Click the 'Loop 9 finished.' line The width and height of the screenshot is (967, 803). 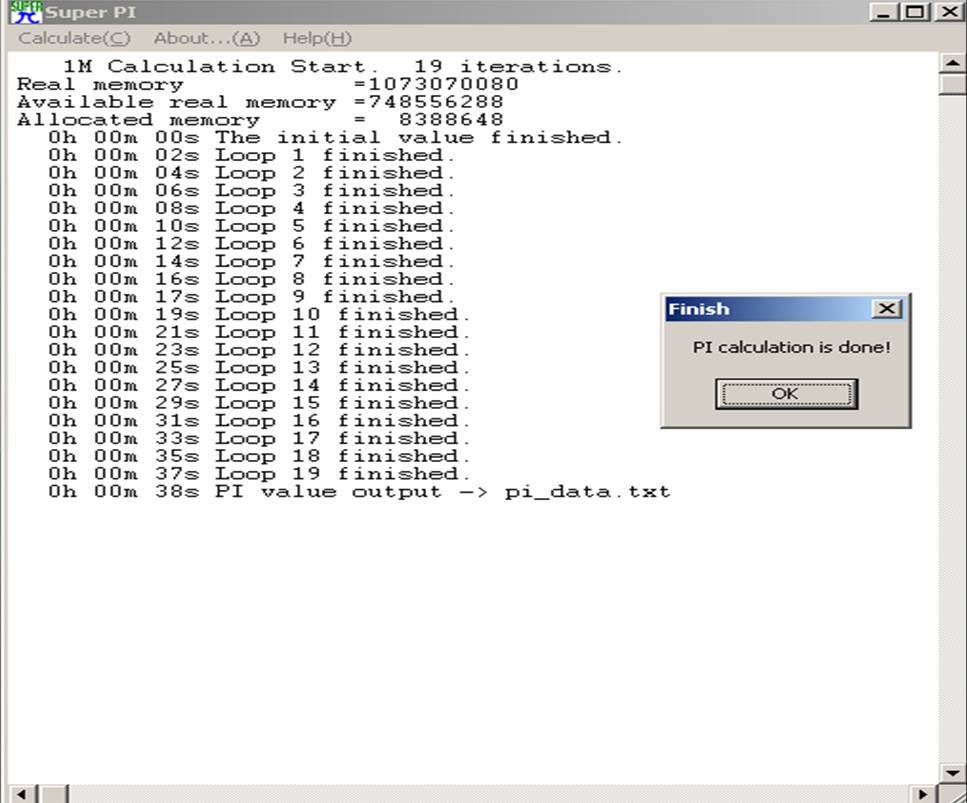[x=252, y=297]
